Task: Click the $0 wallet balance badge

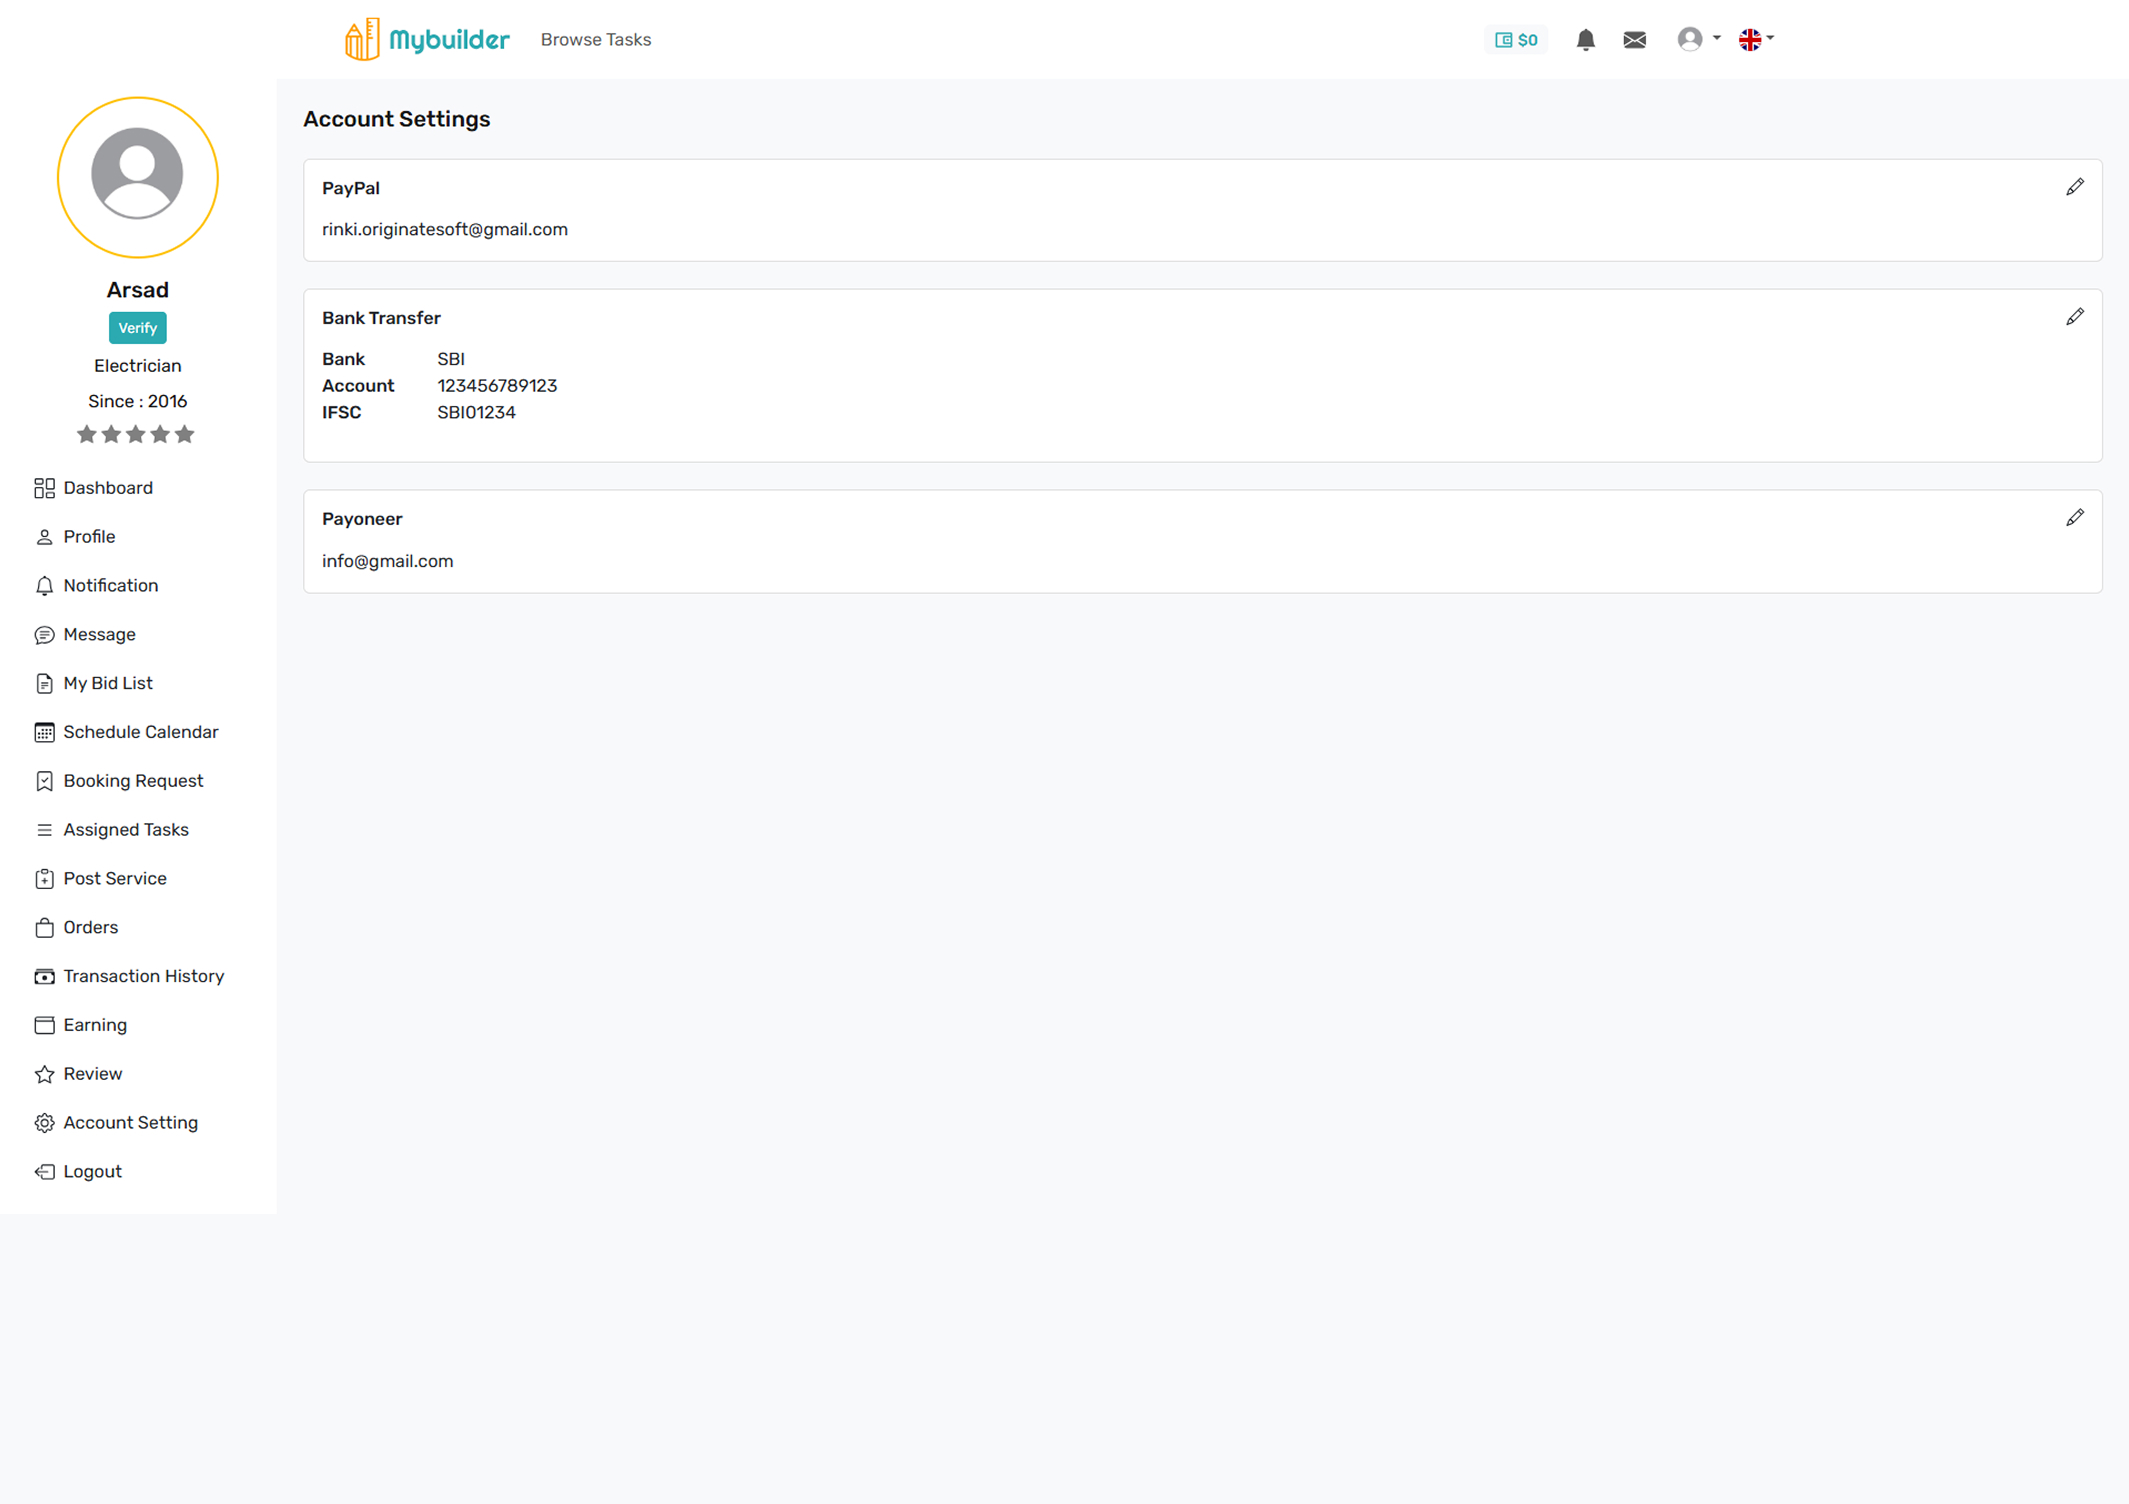Action: click(1515, 40)
